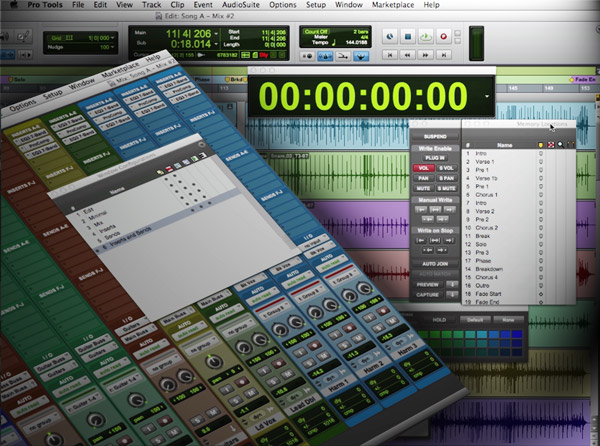This screenshot has height=446, width=600.
Task: Click middle Write on Stop button
Action: (435, 240)
